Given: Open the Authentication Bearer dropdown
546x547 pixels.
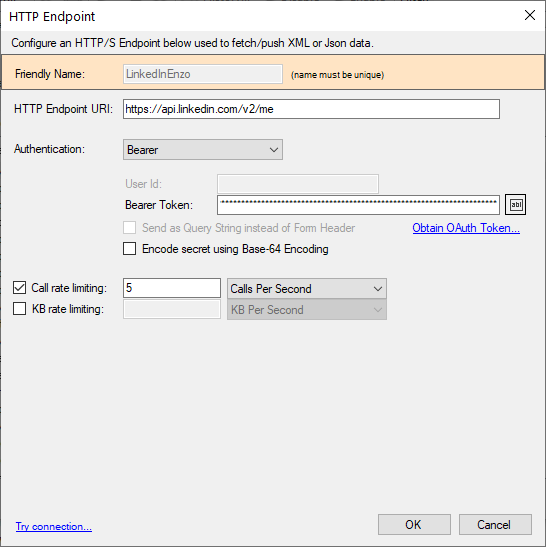Looking at the screenshot, I should [203, 150].
